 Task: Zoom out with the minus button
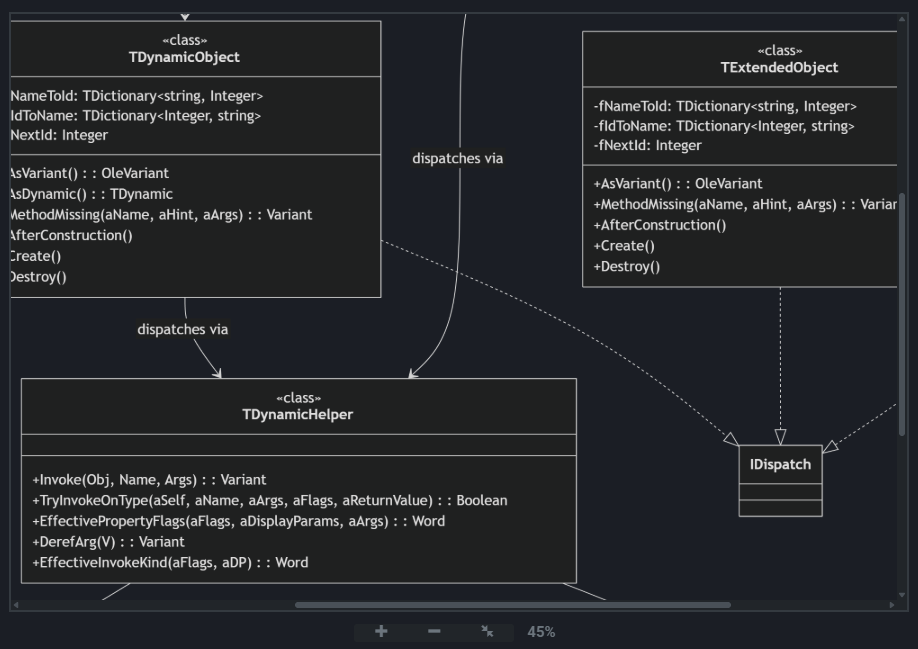pos(434,631)
